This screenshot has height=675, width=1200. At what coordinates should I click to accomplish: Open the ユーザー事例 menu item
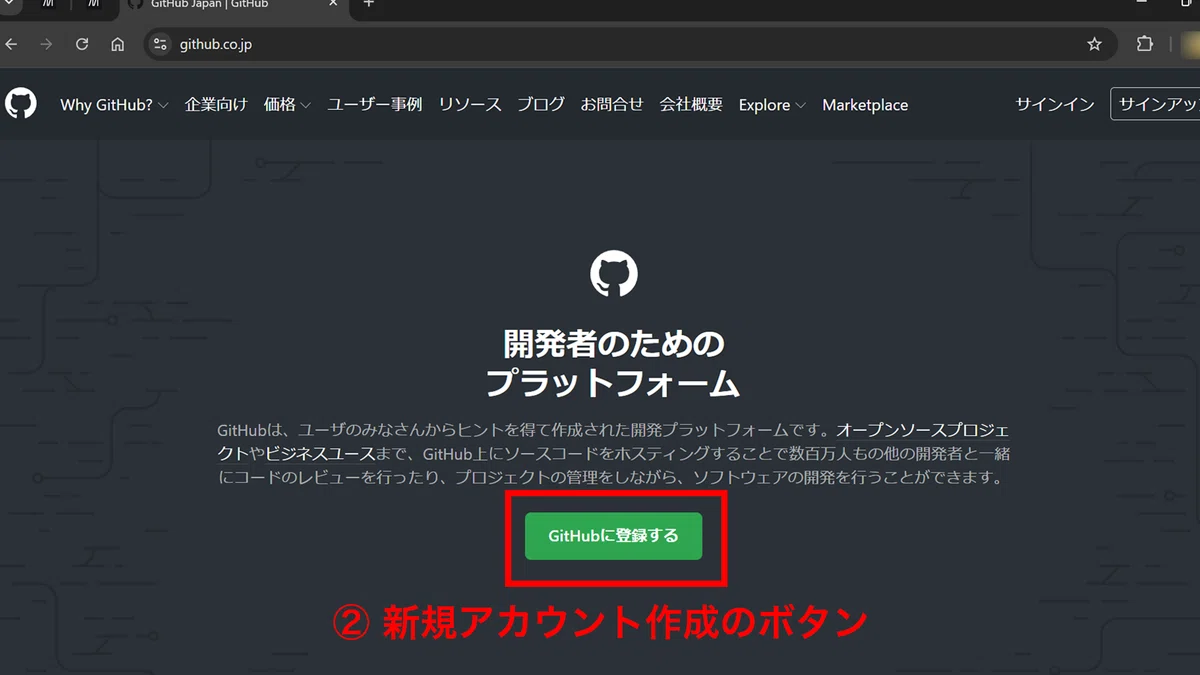[x=375, y=105]
